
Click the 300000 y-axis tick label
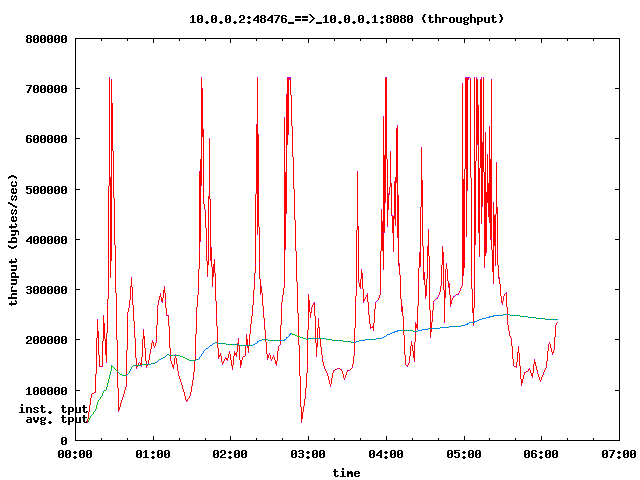(47, 290)
